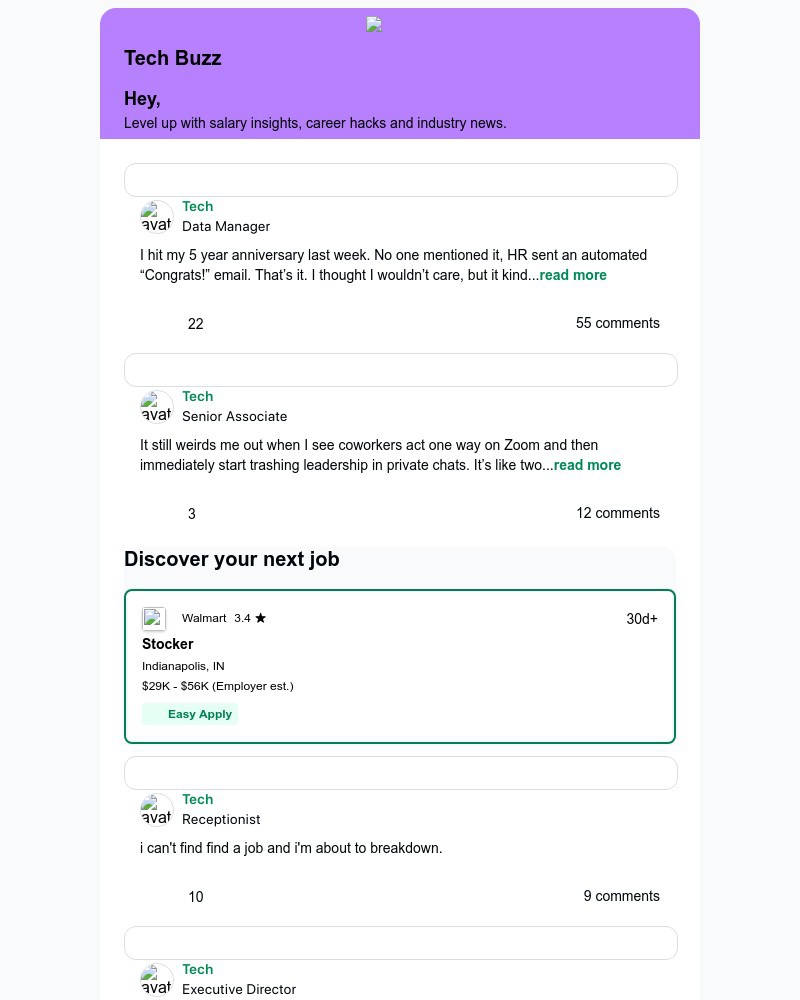Click the Walmart company logo
This screenshot has height=1000, width=800.
[154, 619]
